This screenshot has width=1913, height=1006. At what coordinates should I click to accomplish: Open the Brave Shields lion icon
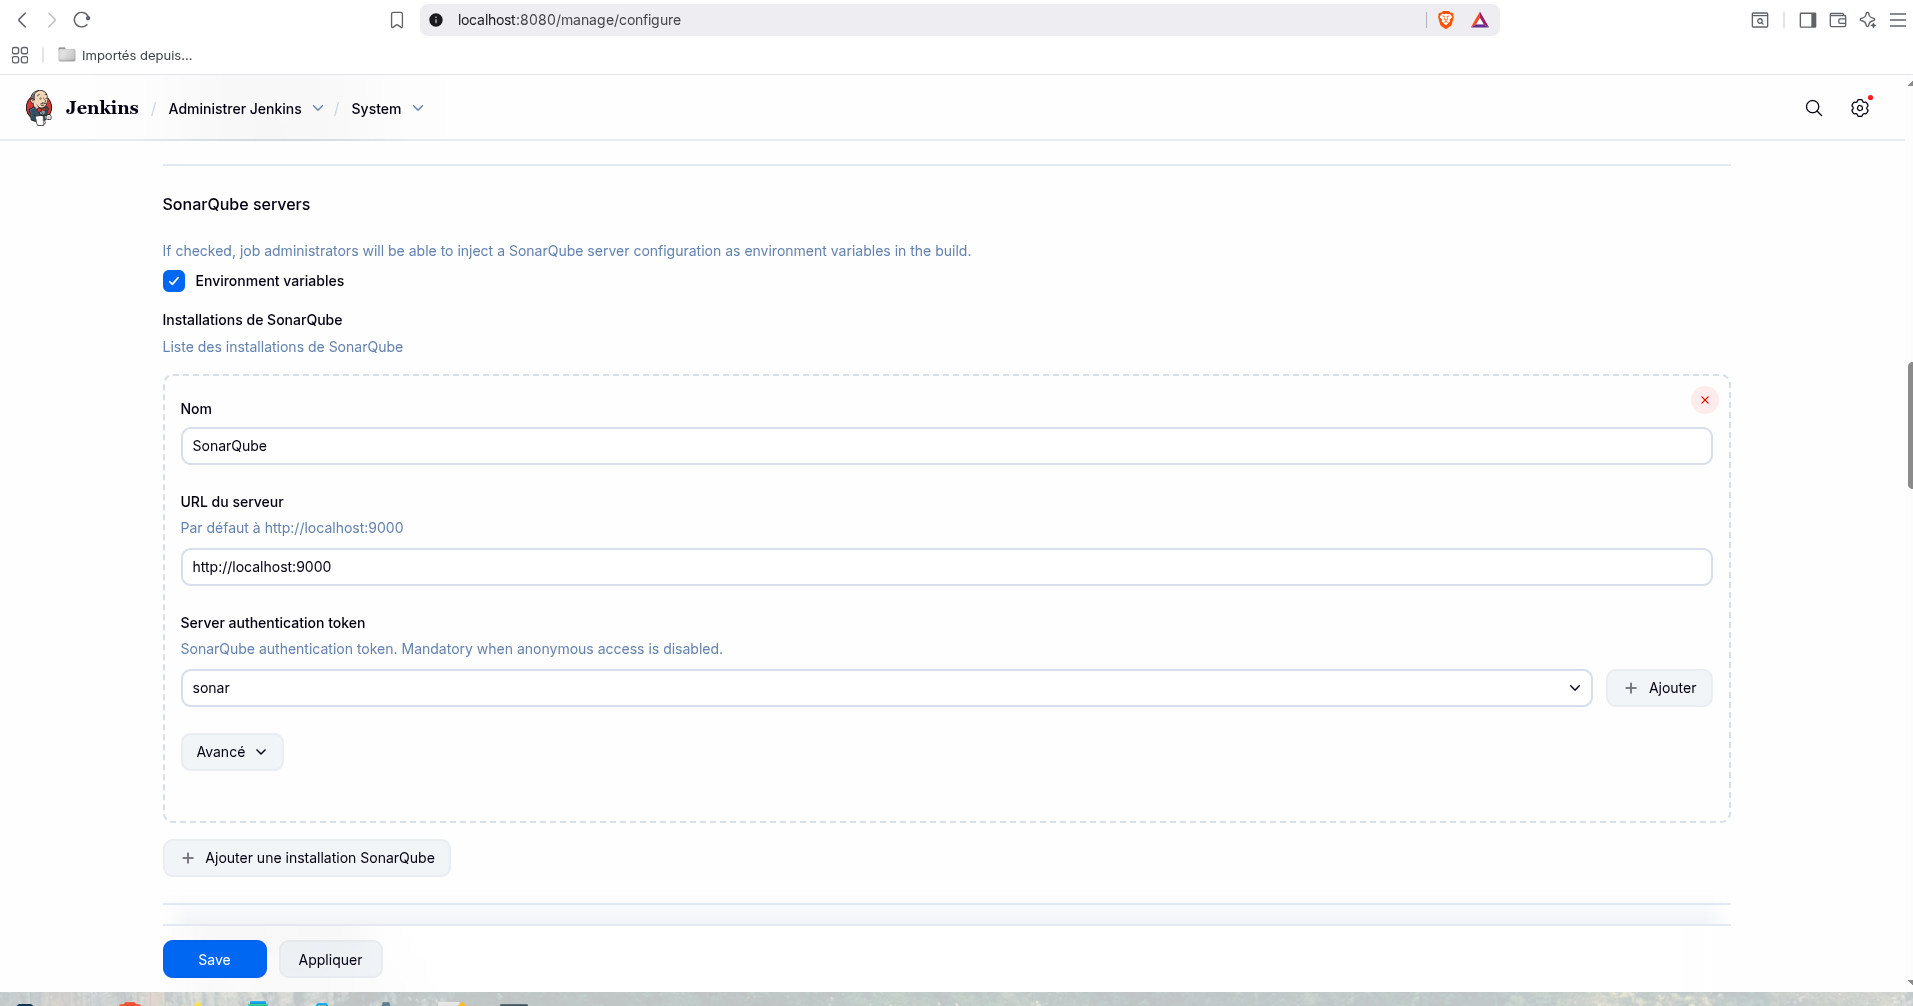coord(1445,20)
